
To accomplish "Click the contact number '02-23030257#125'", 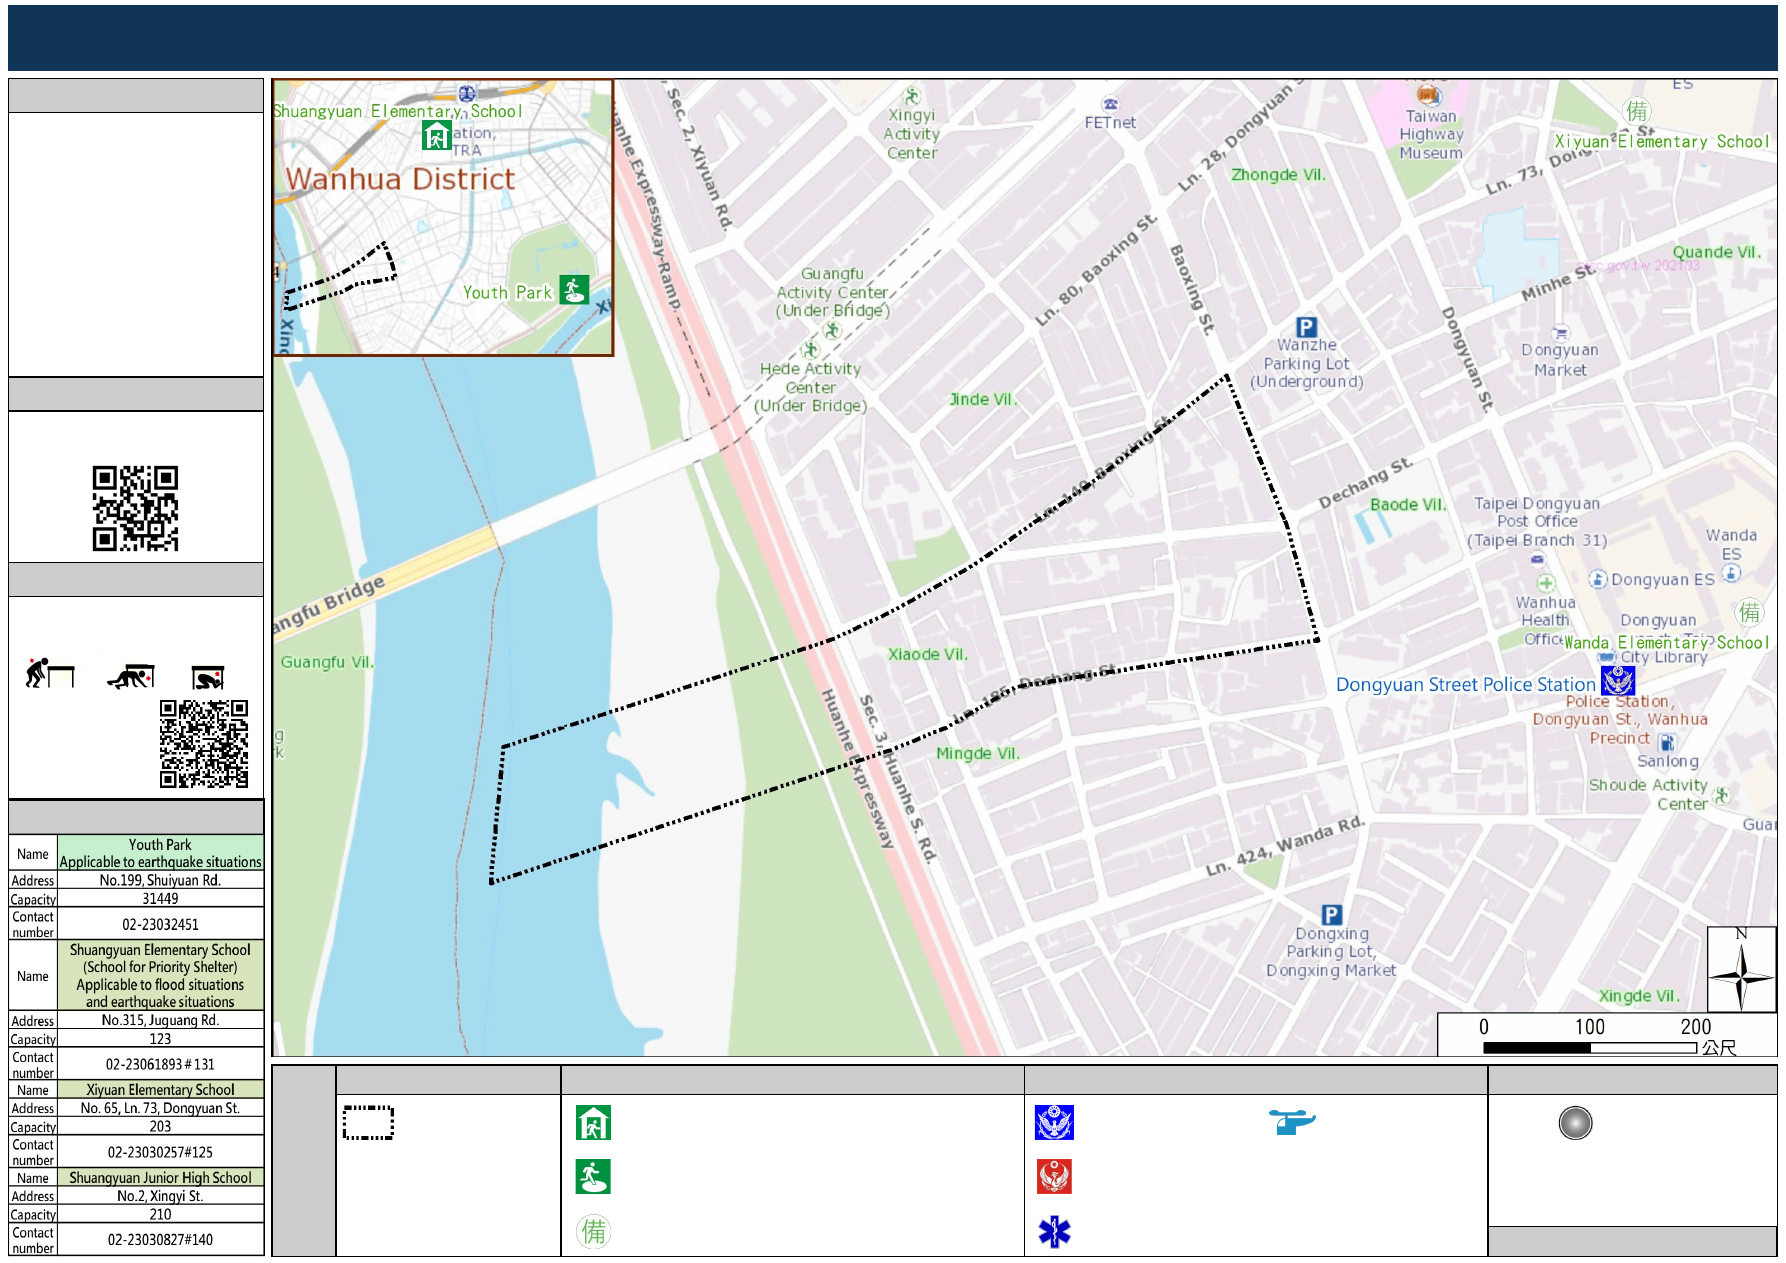I will click(x=160, y=1152).
